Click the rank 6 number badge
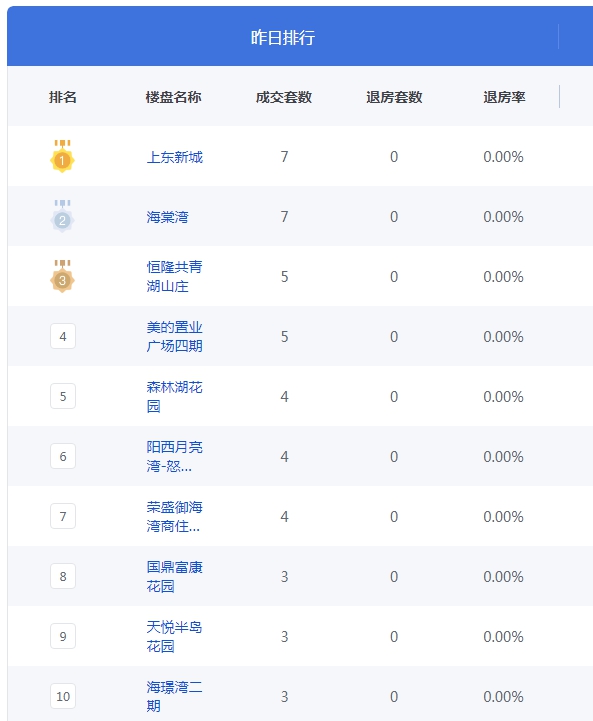The image size is (593, 721). 63,456
